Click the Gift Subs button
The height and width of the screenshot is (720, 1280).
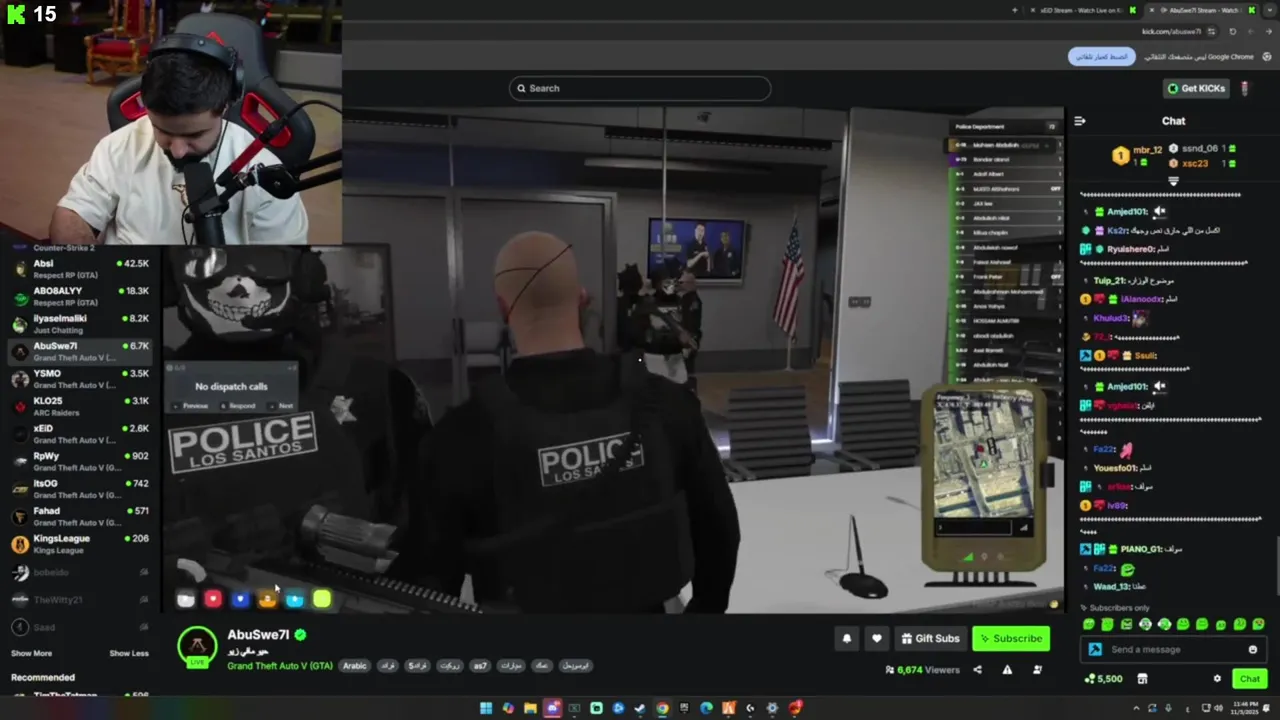(x=930, y=639)
